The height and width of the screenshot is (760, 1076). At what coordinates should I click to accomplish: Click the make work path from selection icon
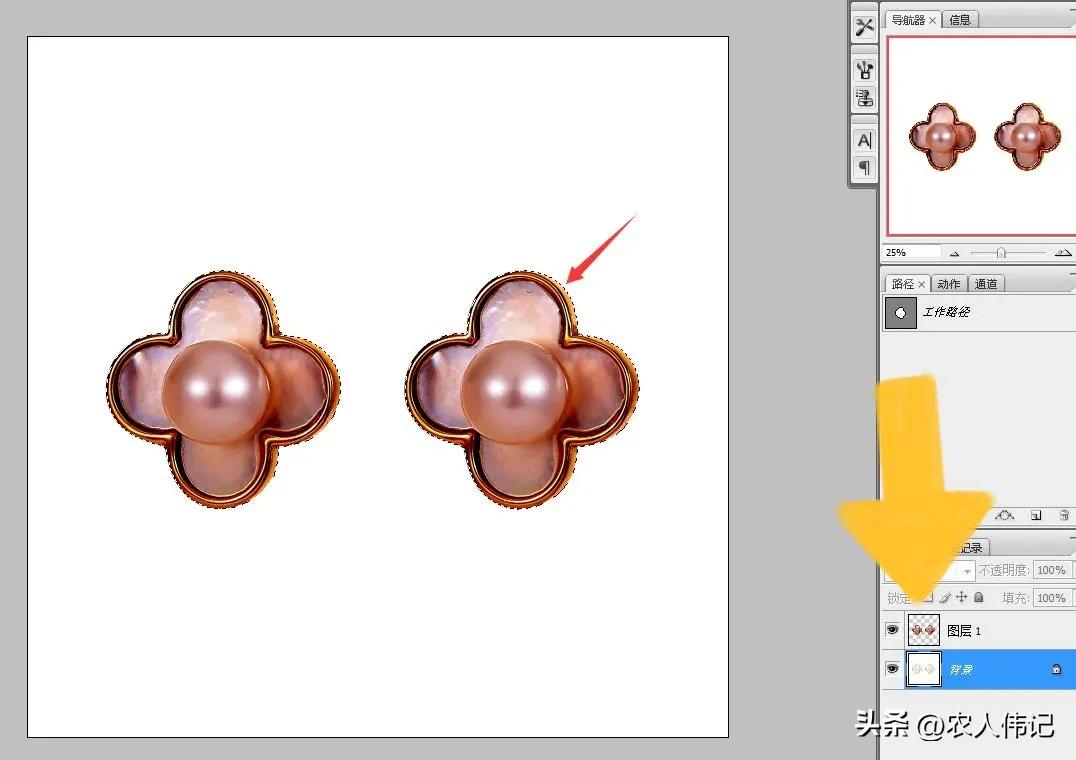1006,515
